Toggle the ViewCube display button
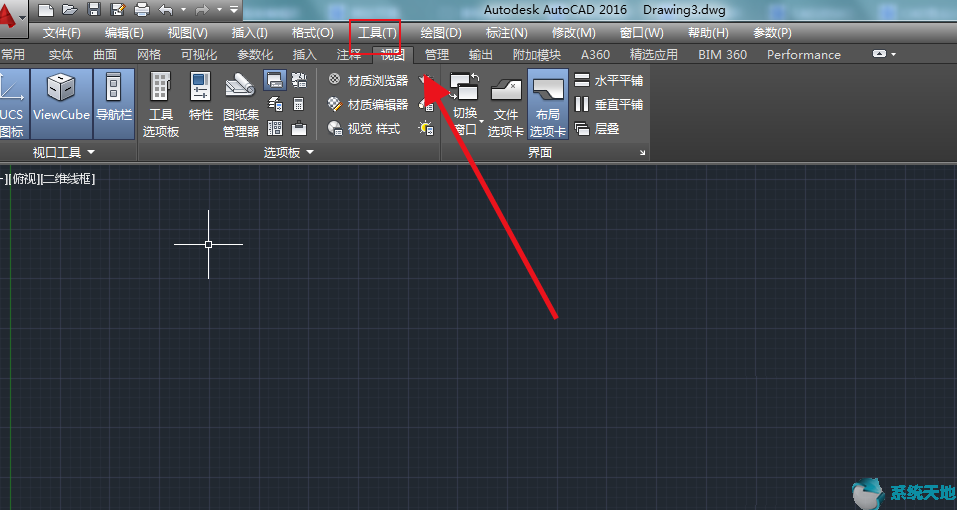Screen dimensions: 957x510 61,104
